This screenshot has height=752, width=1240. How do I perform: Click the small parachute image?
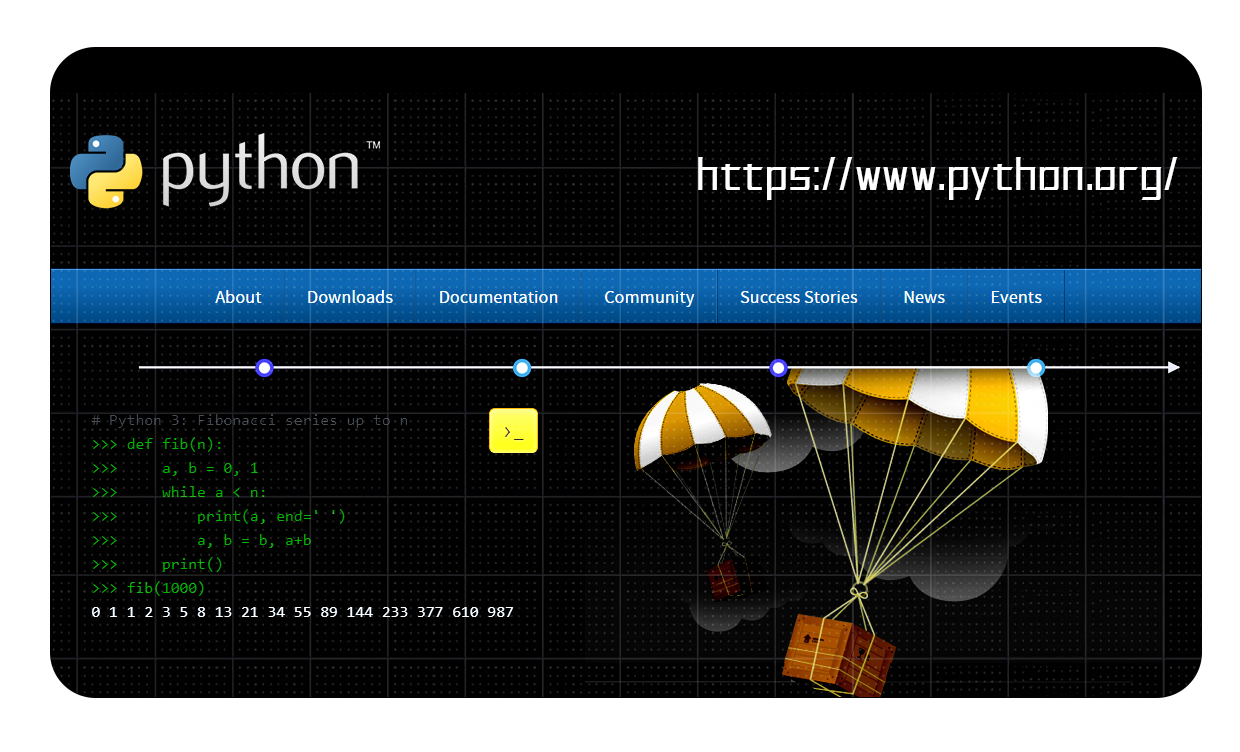point(702,427)
